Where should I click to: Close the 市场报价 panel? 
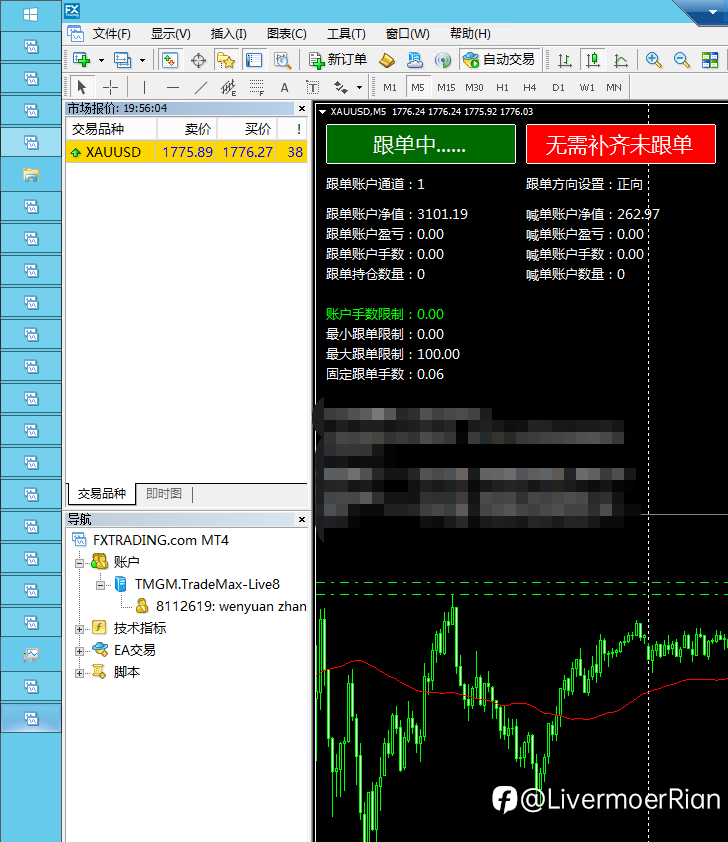(x=302, y=108)
